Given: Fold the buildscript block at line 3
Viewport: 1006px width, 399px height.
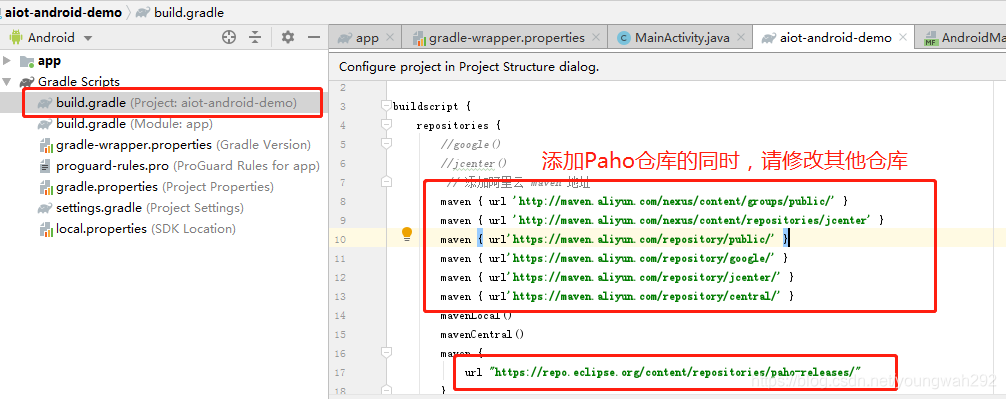Looking at the screenshot, I should [x=386, y=106].
